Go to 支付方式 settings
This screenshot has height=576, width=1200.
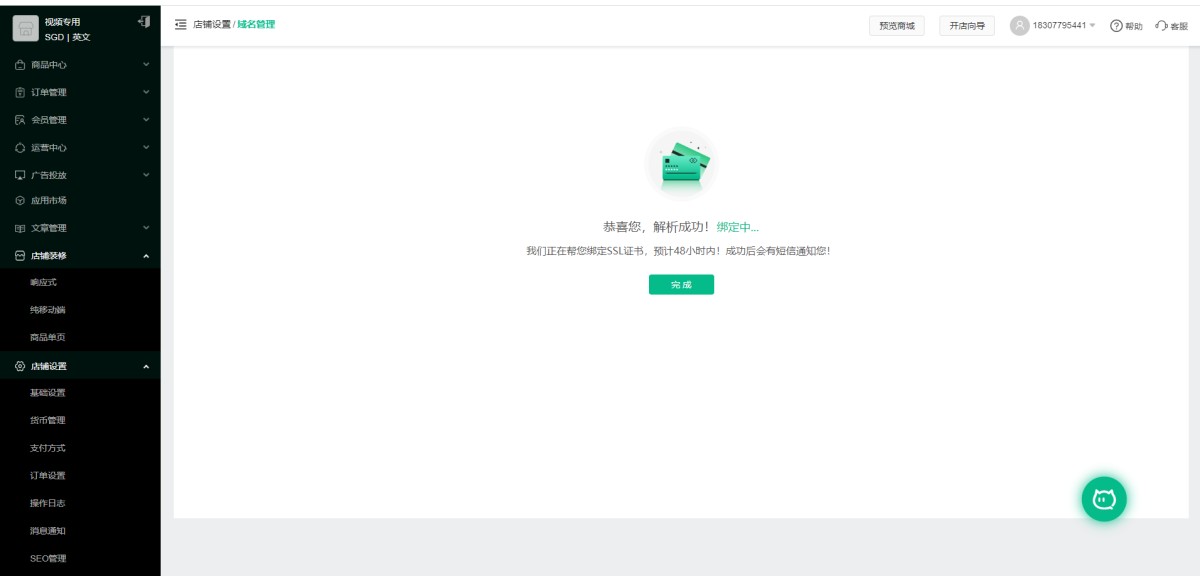pos(47,448)
